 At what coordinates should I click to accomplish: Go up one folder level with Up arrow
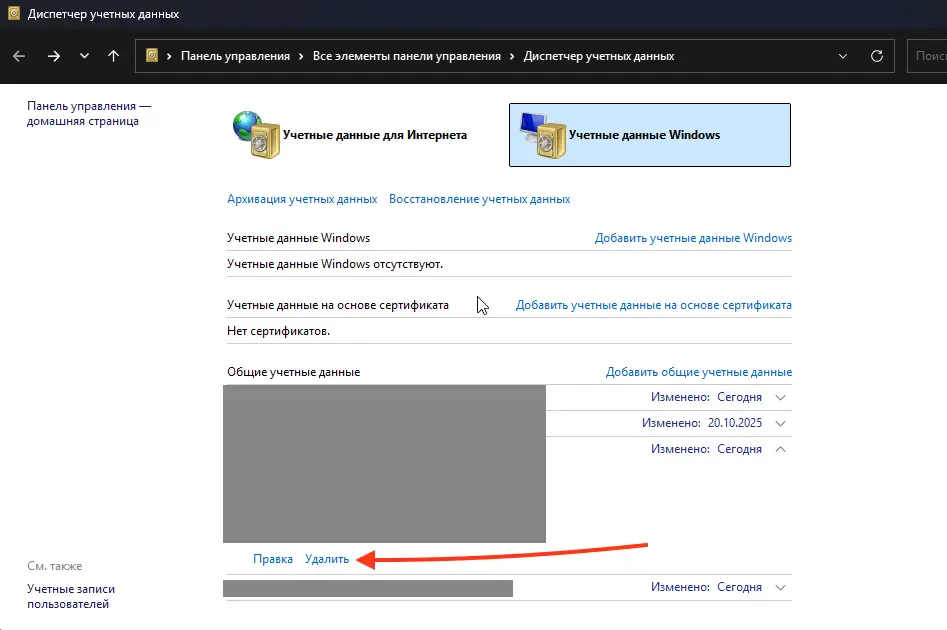113,56
